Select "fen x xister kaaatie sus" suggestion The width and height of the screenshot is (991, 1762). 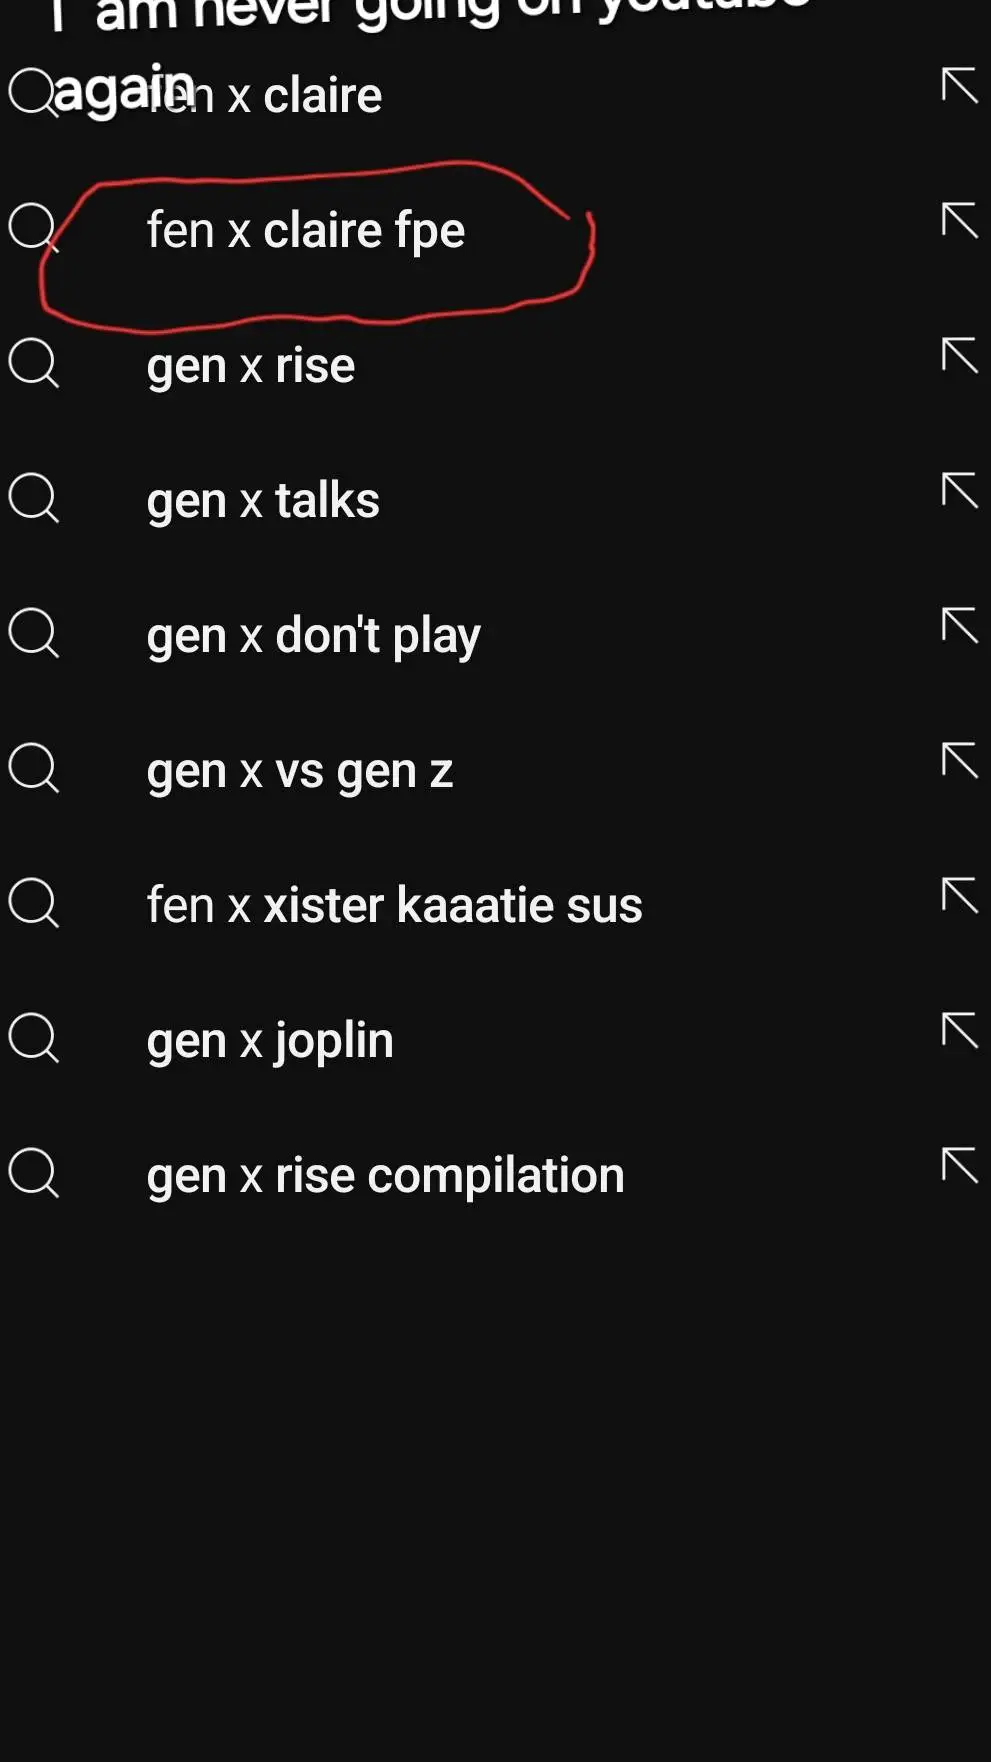(394, 906)
